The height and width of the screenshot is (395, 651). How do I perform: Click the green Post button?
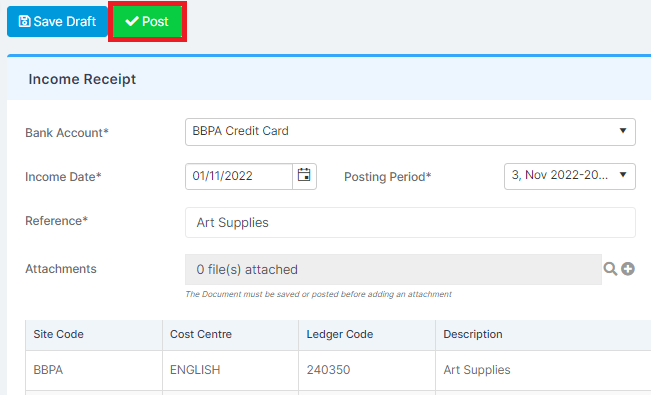click(x=147, y=22)
